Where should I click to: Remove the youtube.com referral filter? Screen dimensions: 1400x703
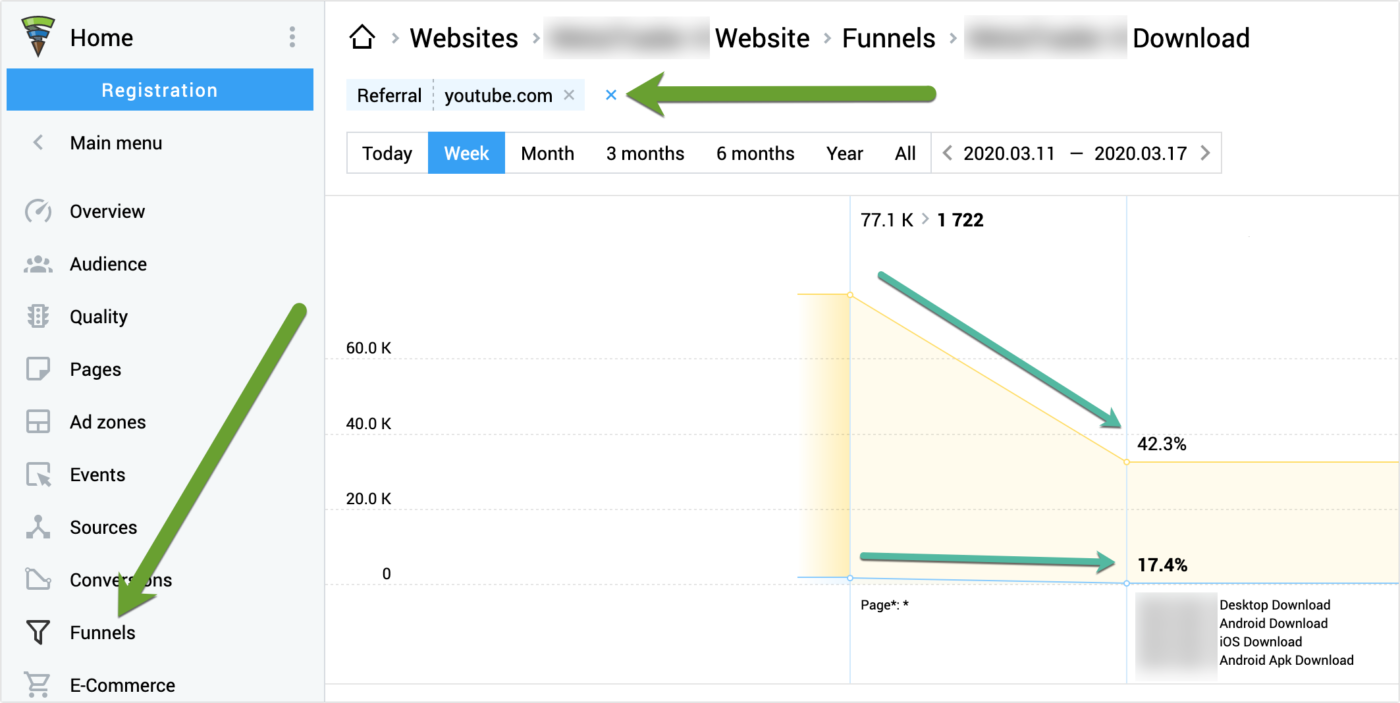(569, 95)
